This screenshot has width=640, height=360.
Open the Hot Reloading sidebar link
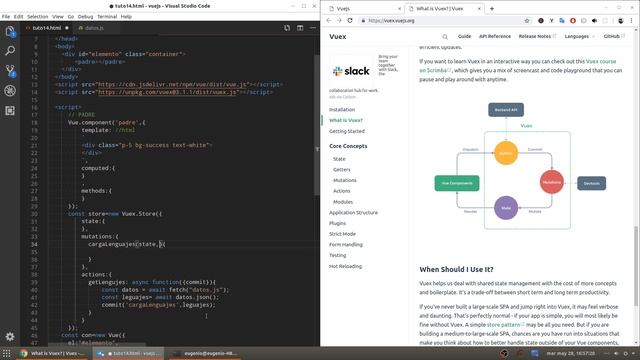tap(345, 266)
